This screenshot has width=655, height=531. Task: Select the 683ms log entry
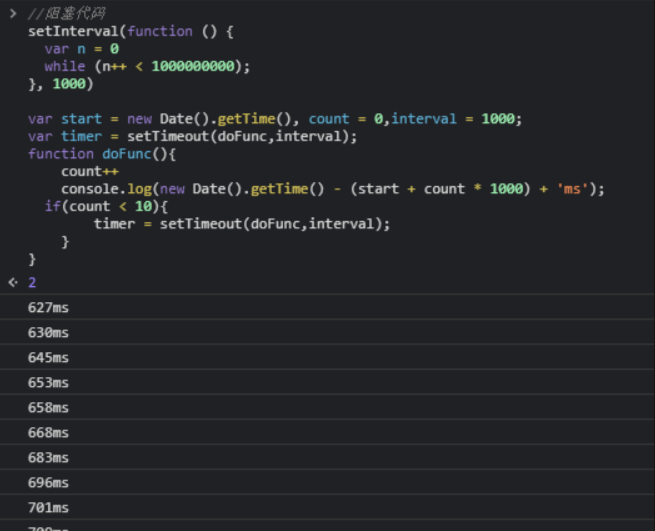tap(328, 458)
